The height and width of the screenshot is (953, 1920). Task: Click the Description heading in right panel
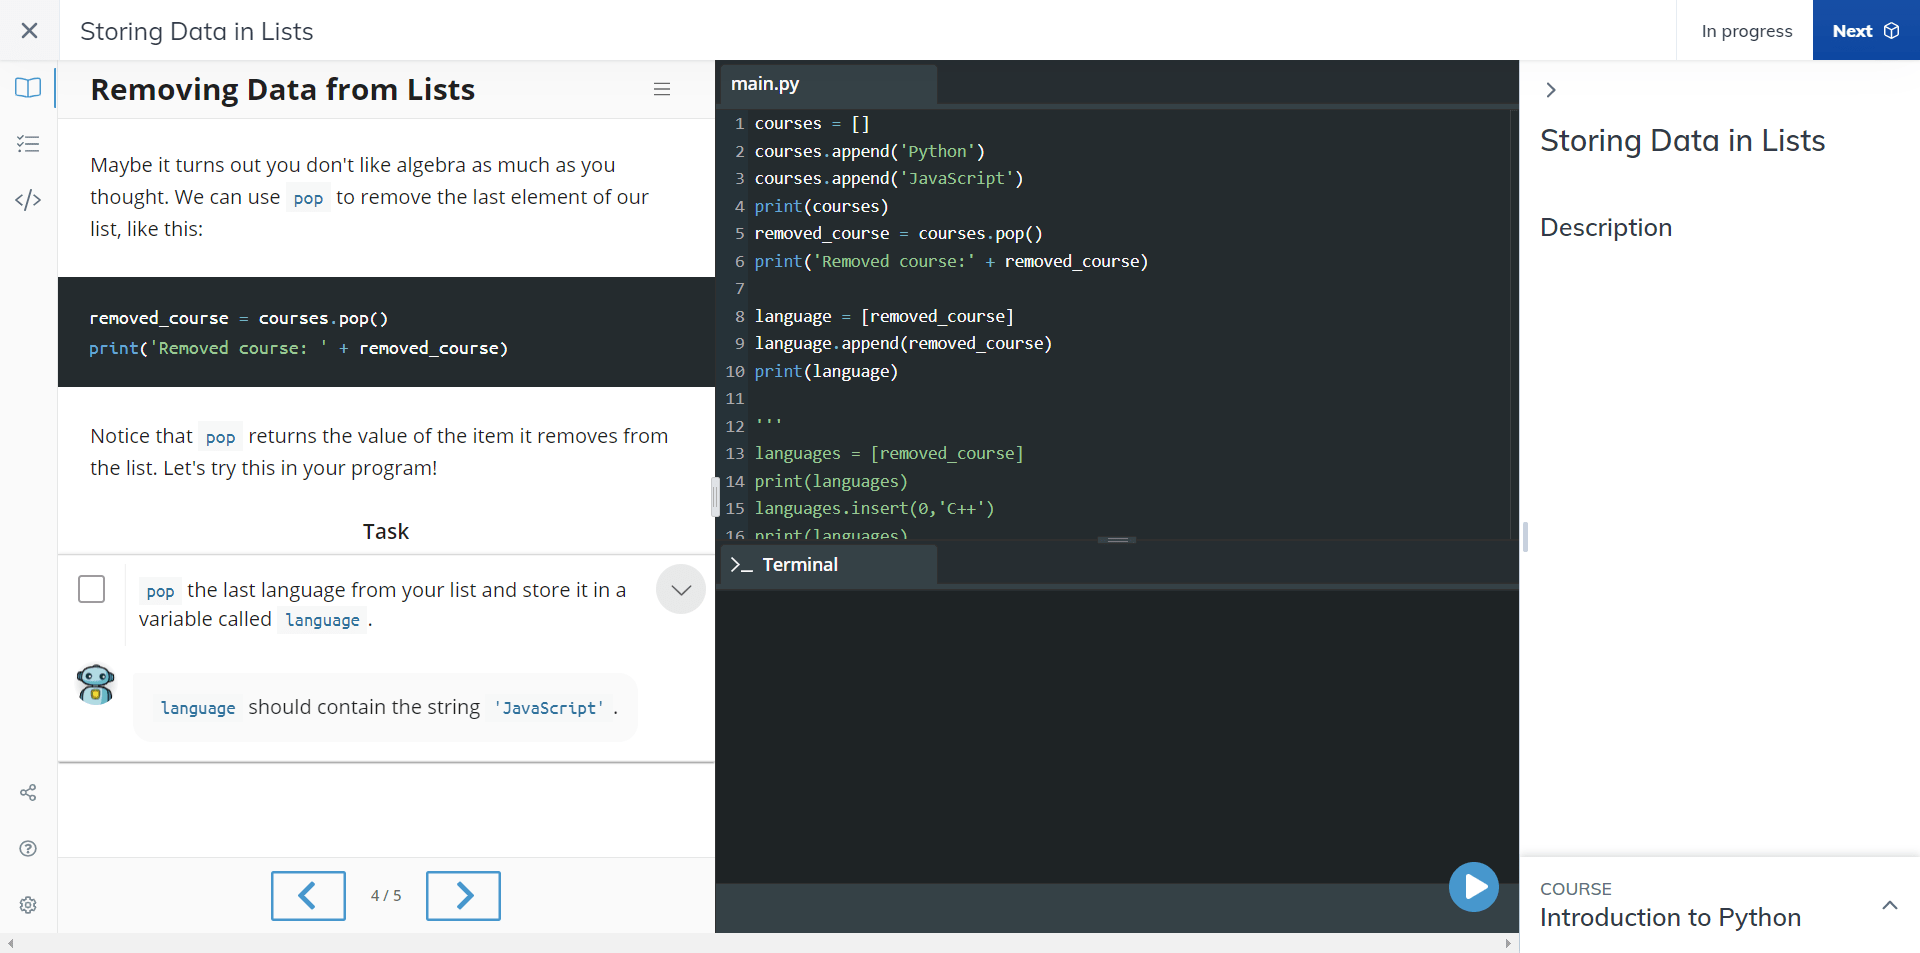(1606, 228)
